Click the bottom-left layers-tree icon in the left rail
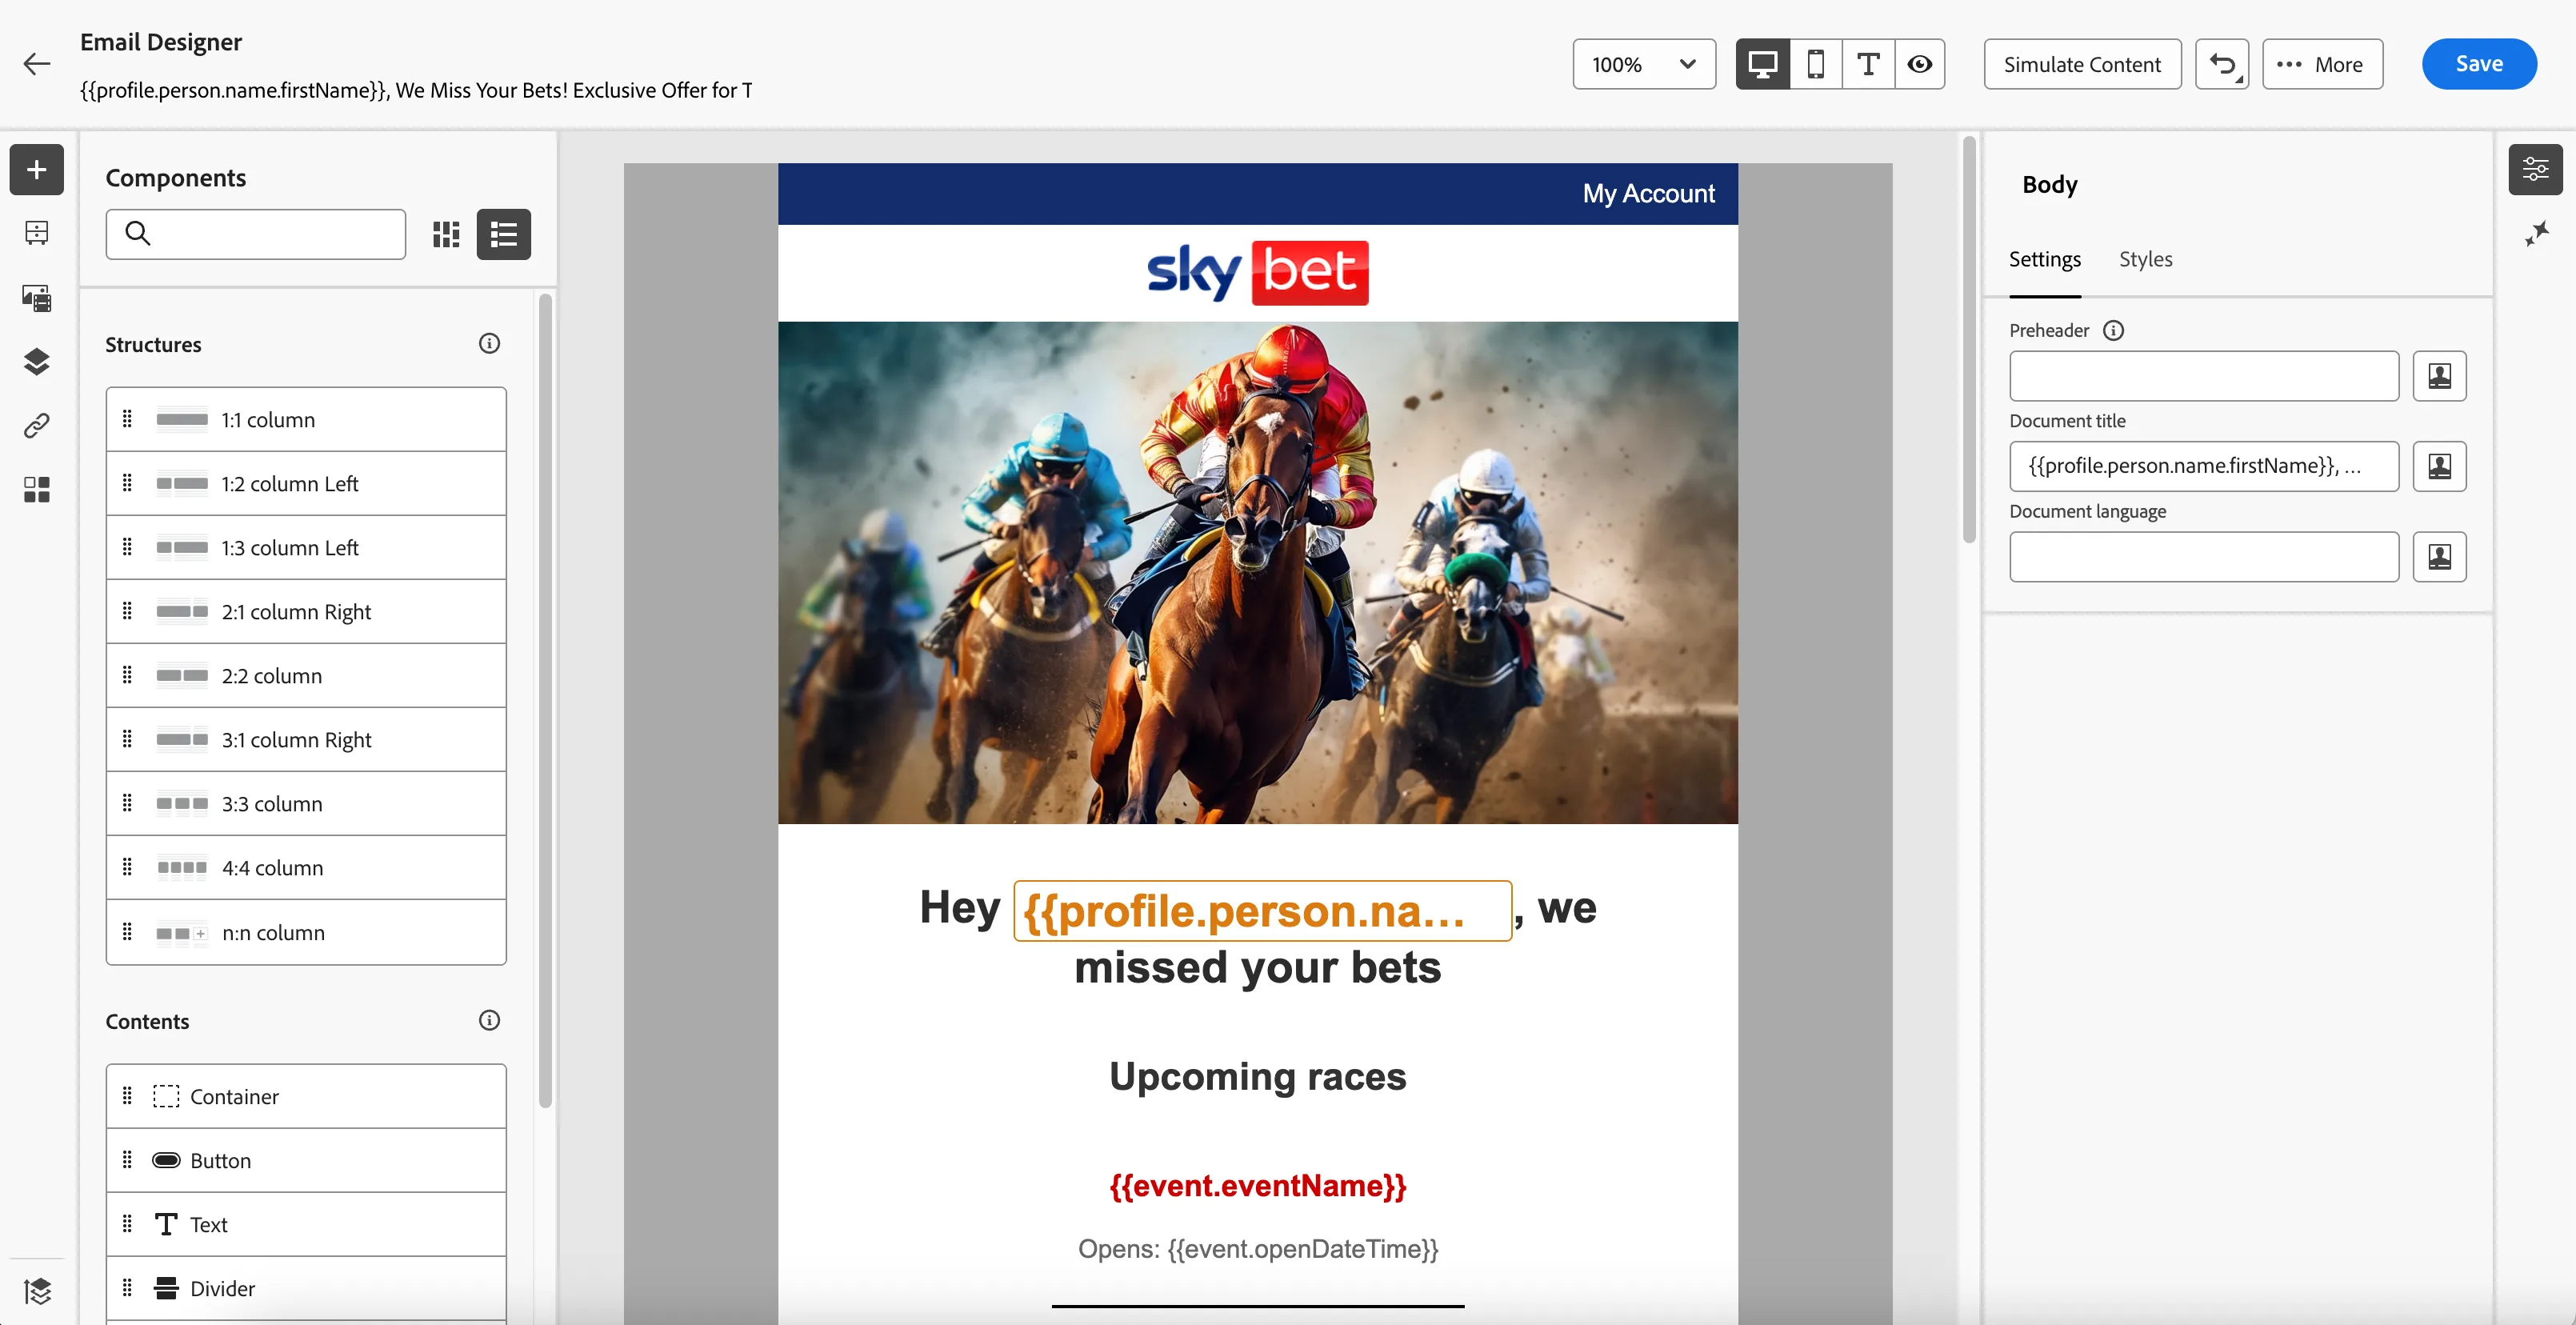2576x1325 pixels. pos(37,1292)
